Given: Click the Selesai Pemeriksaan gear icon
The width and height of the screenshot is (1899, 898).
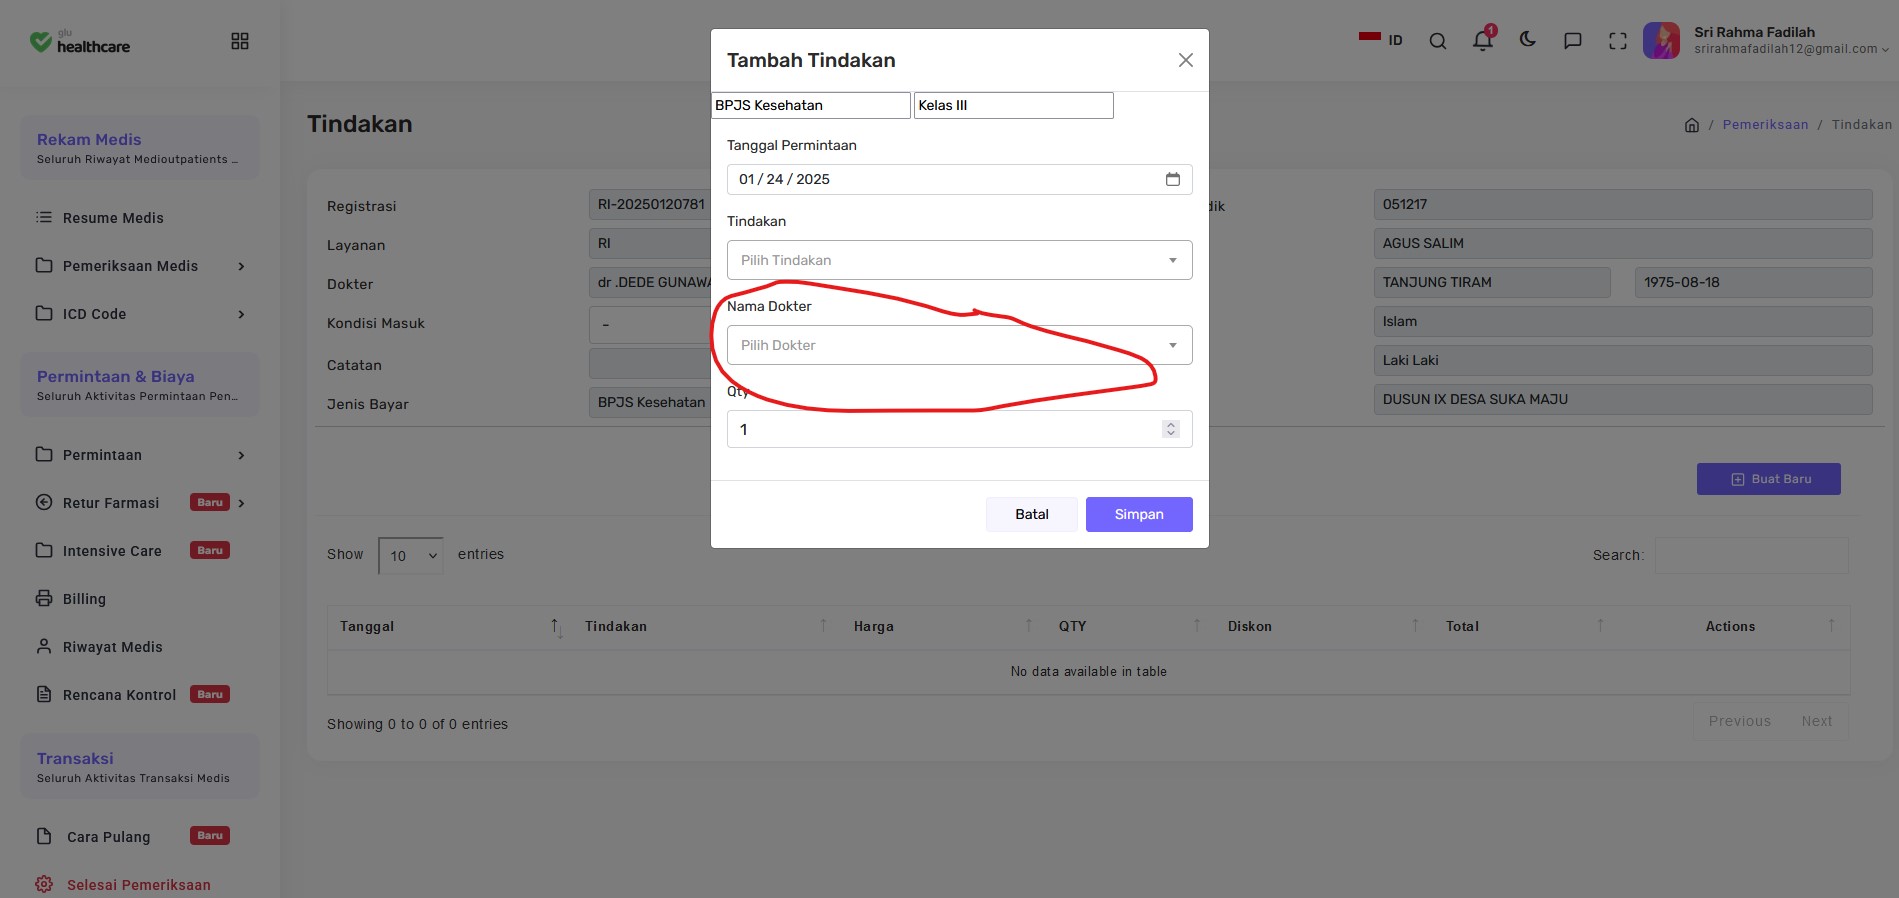Looking at the screenshot, I should (44, 884).
